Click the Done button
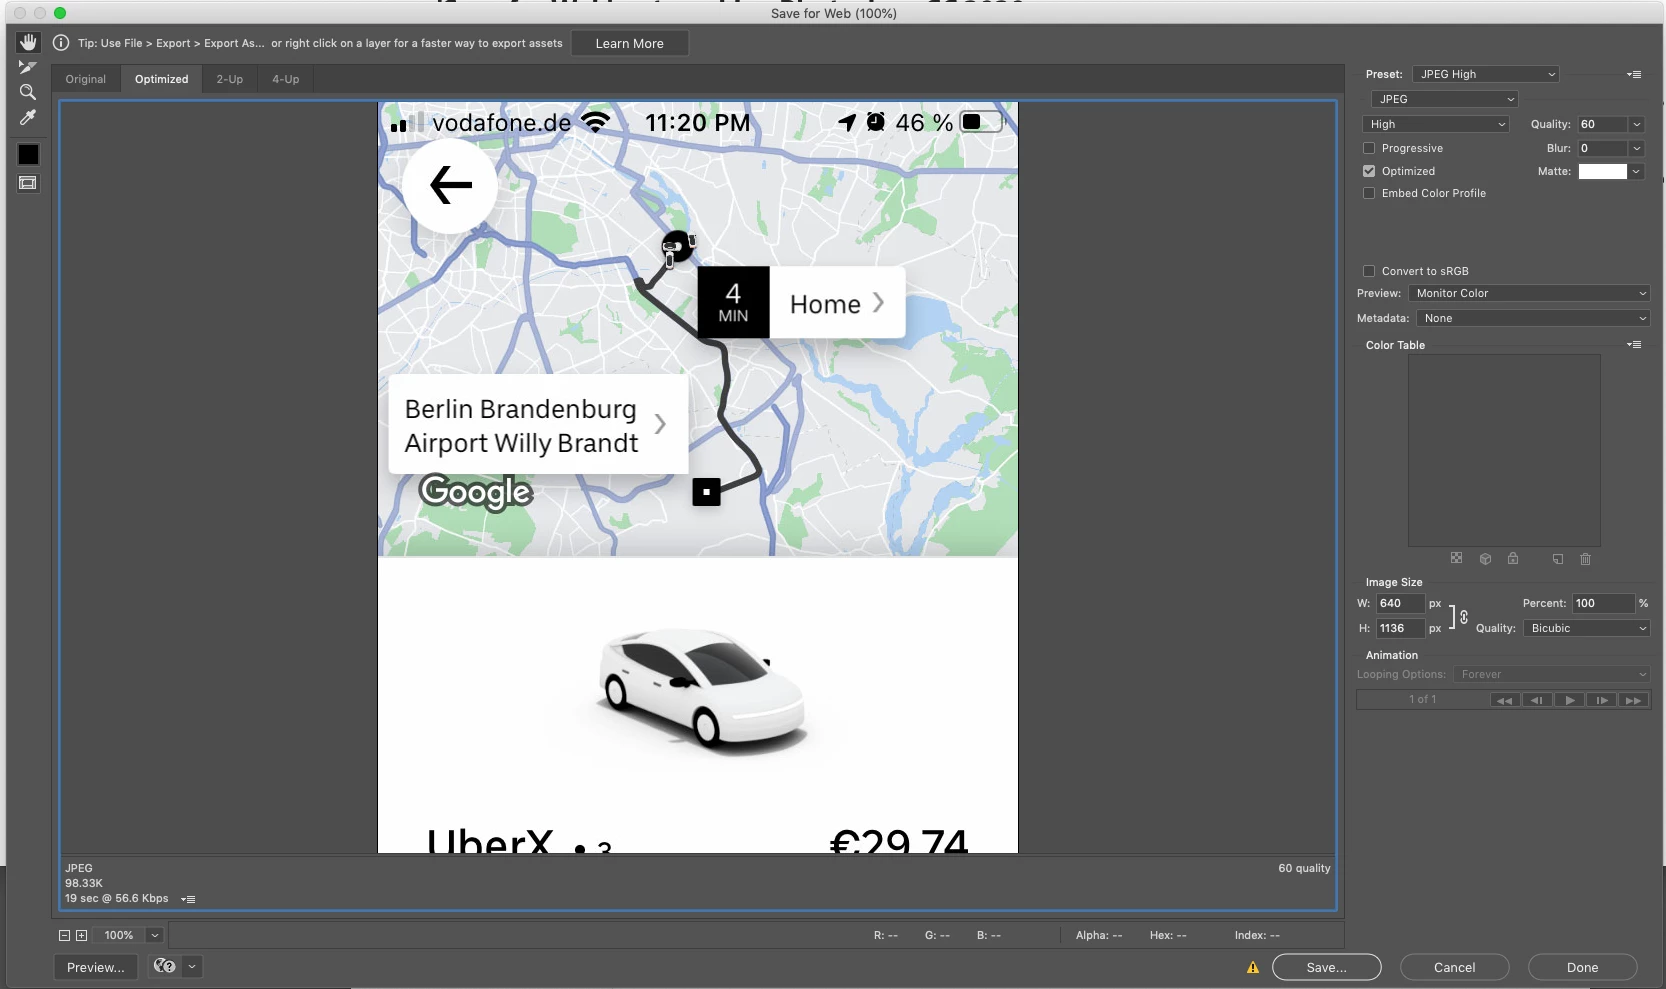The width and height of the screenshot is (1666, 989). tap(1583, 967)
